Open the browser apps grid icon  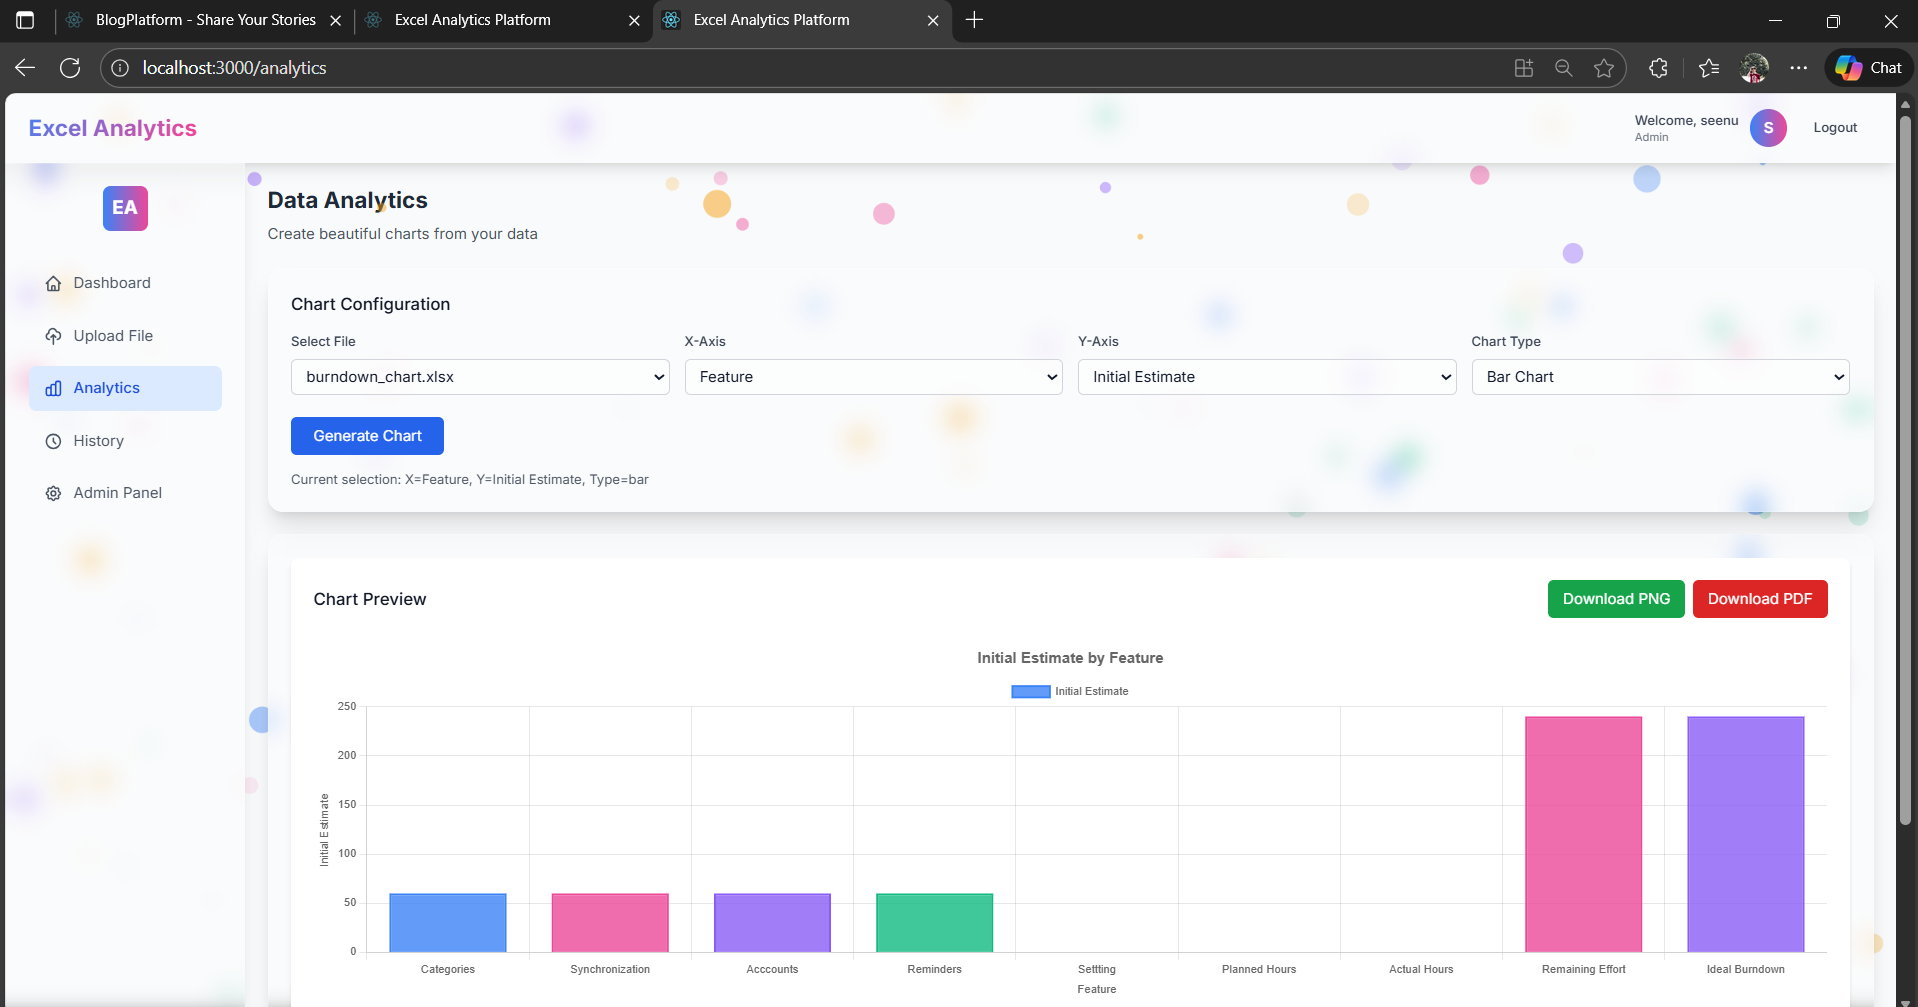coord(1524,68)
